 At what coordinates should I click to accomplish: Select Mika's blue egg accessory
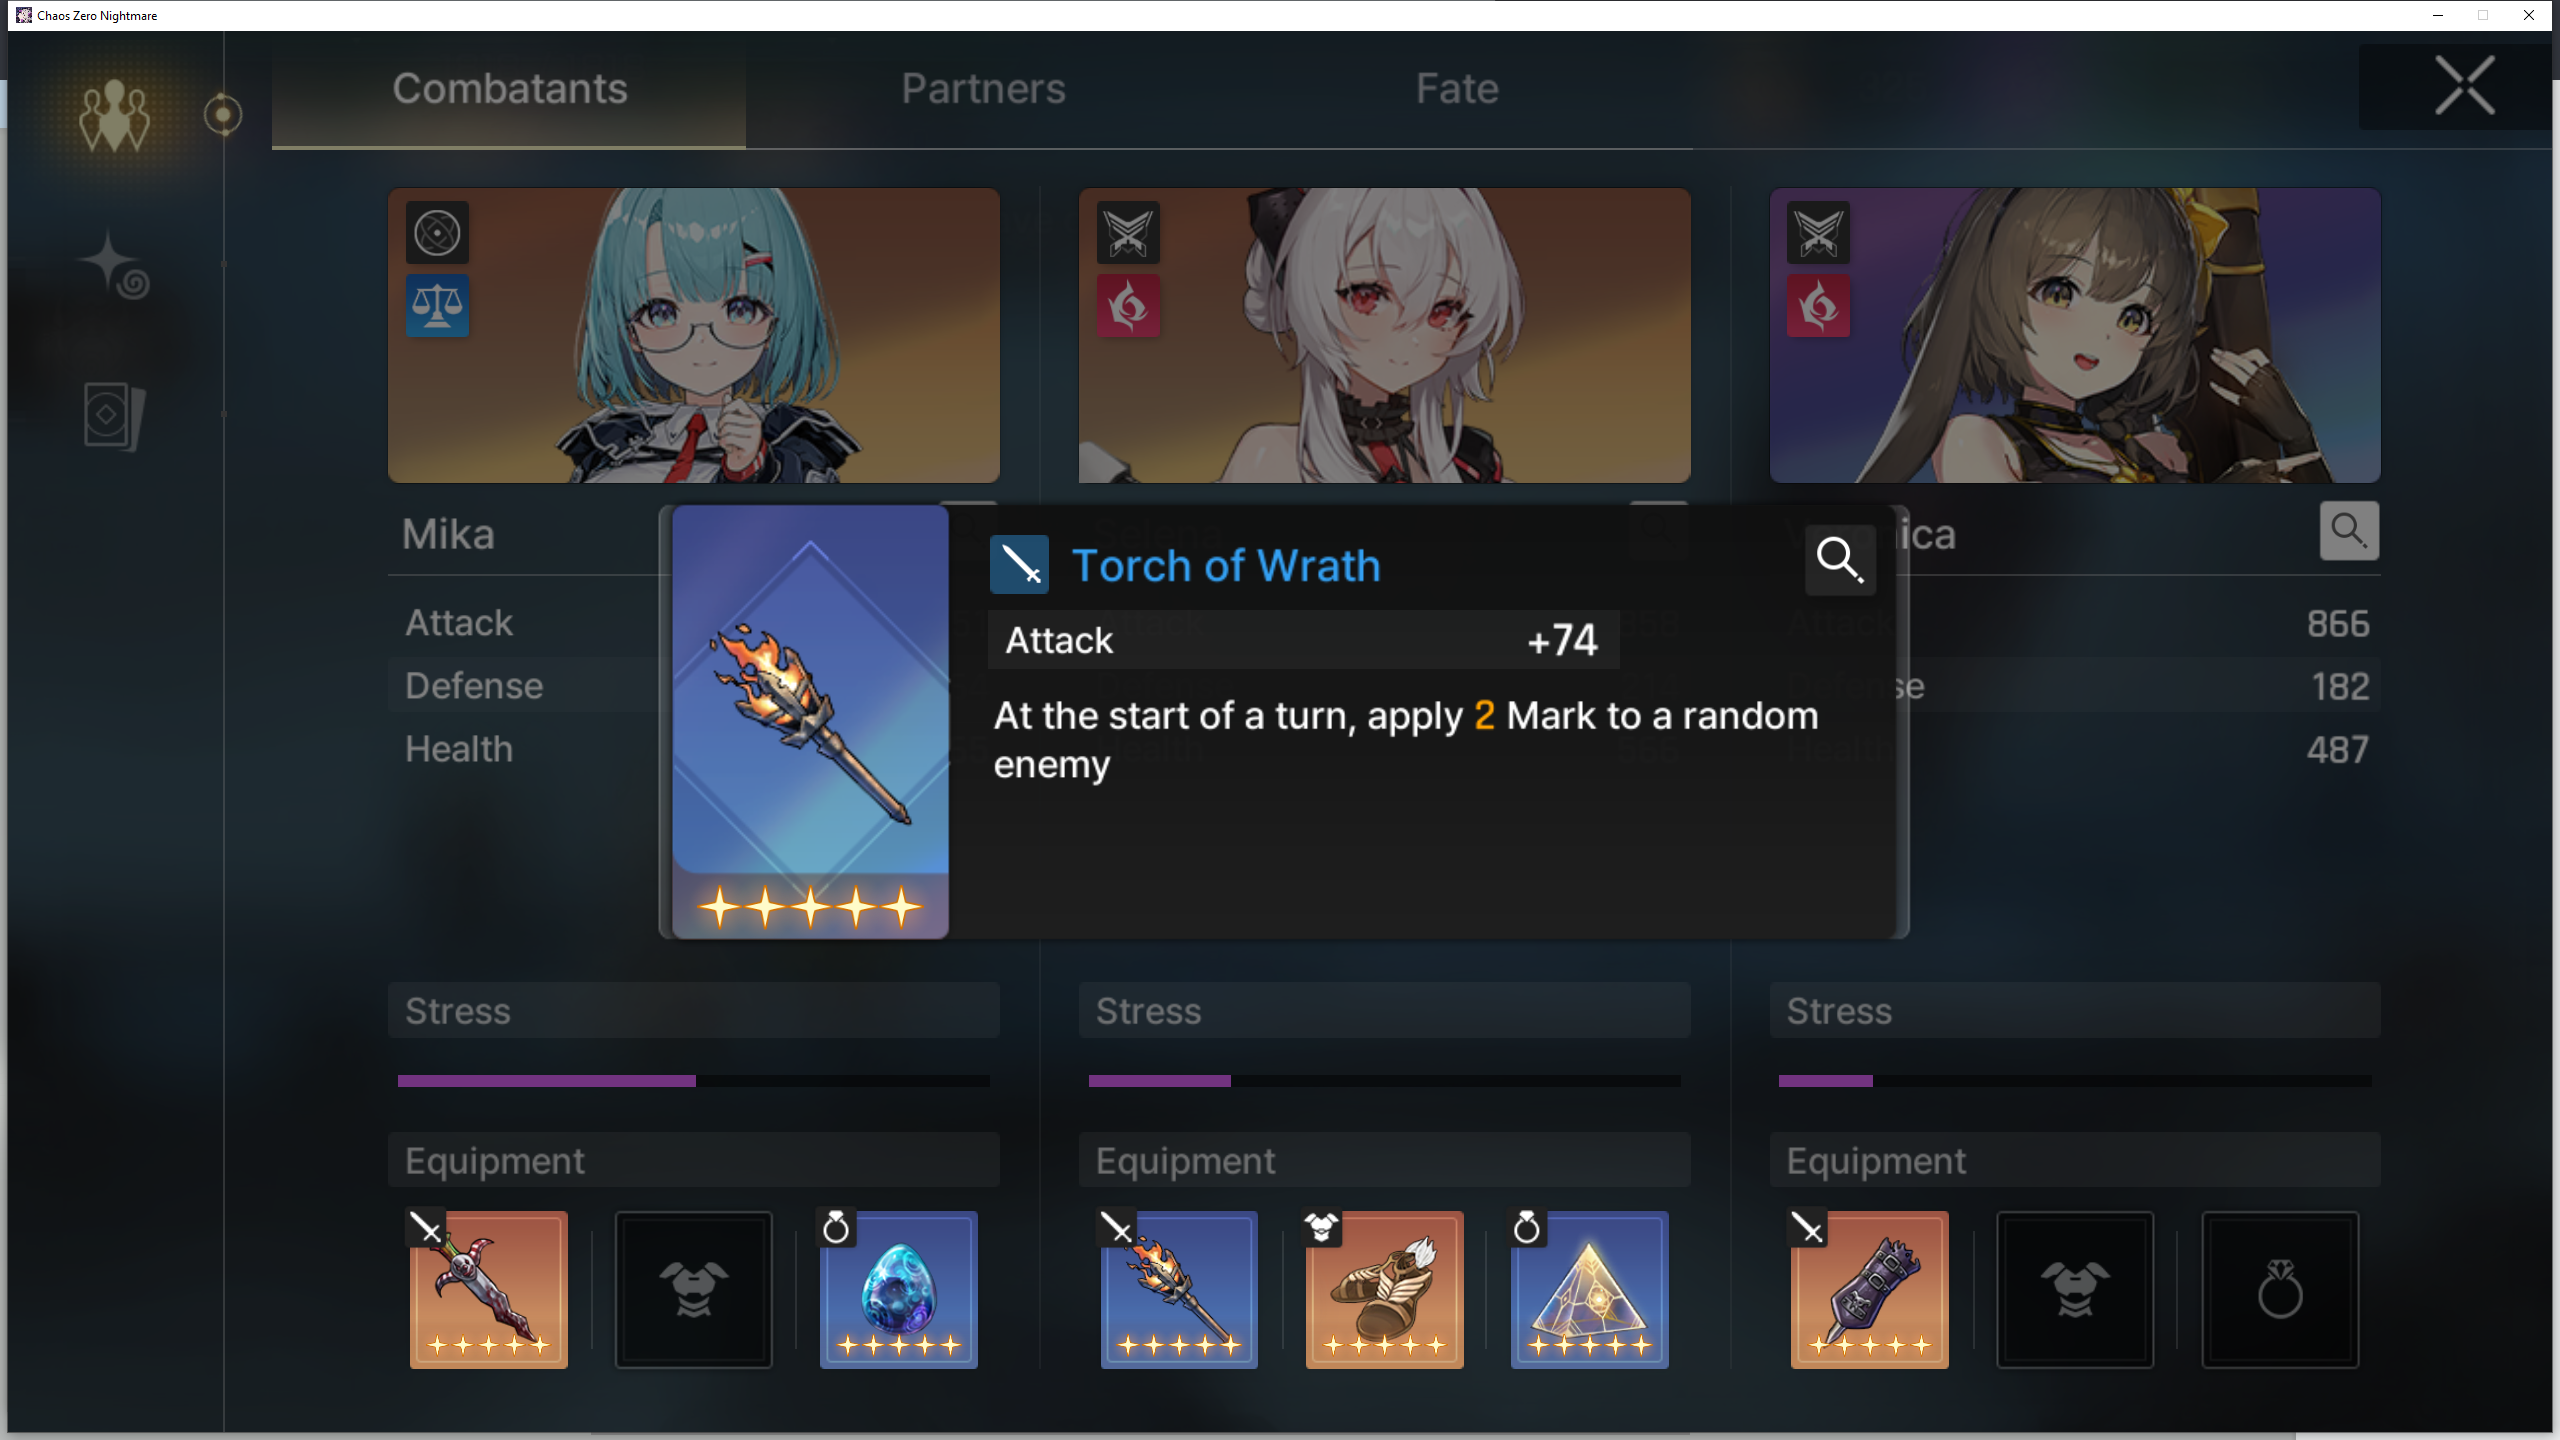coord(898,1289)
